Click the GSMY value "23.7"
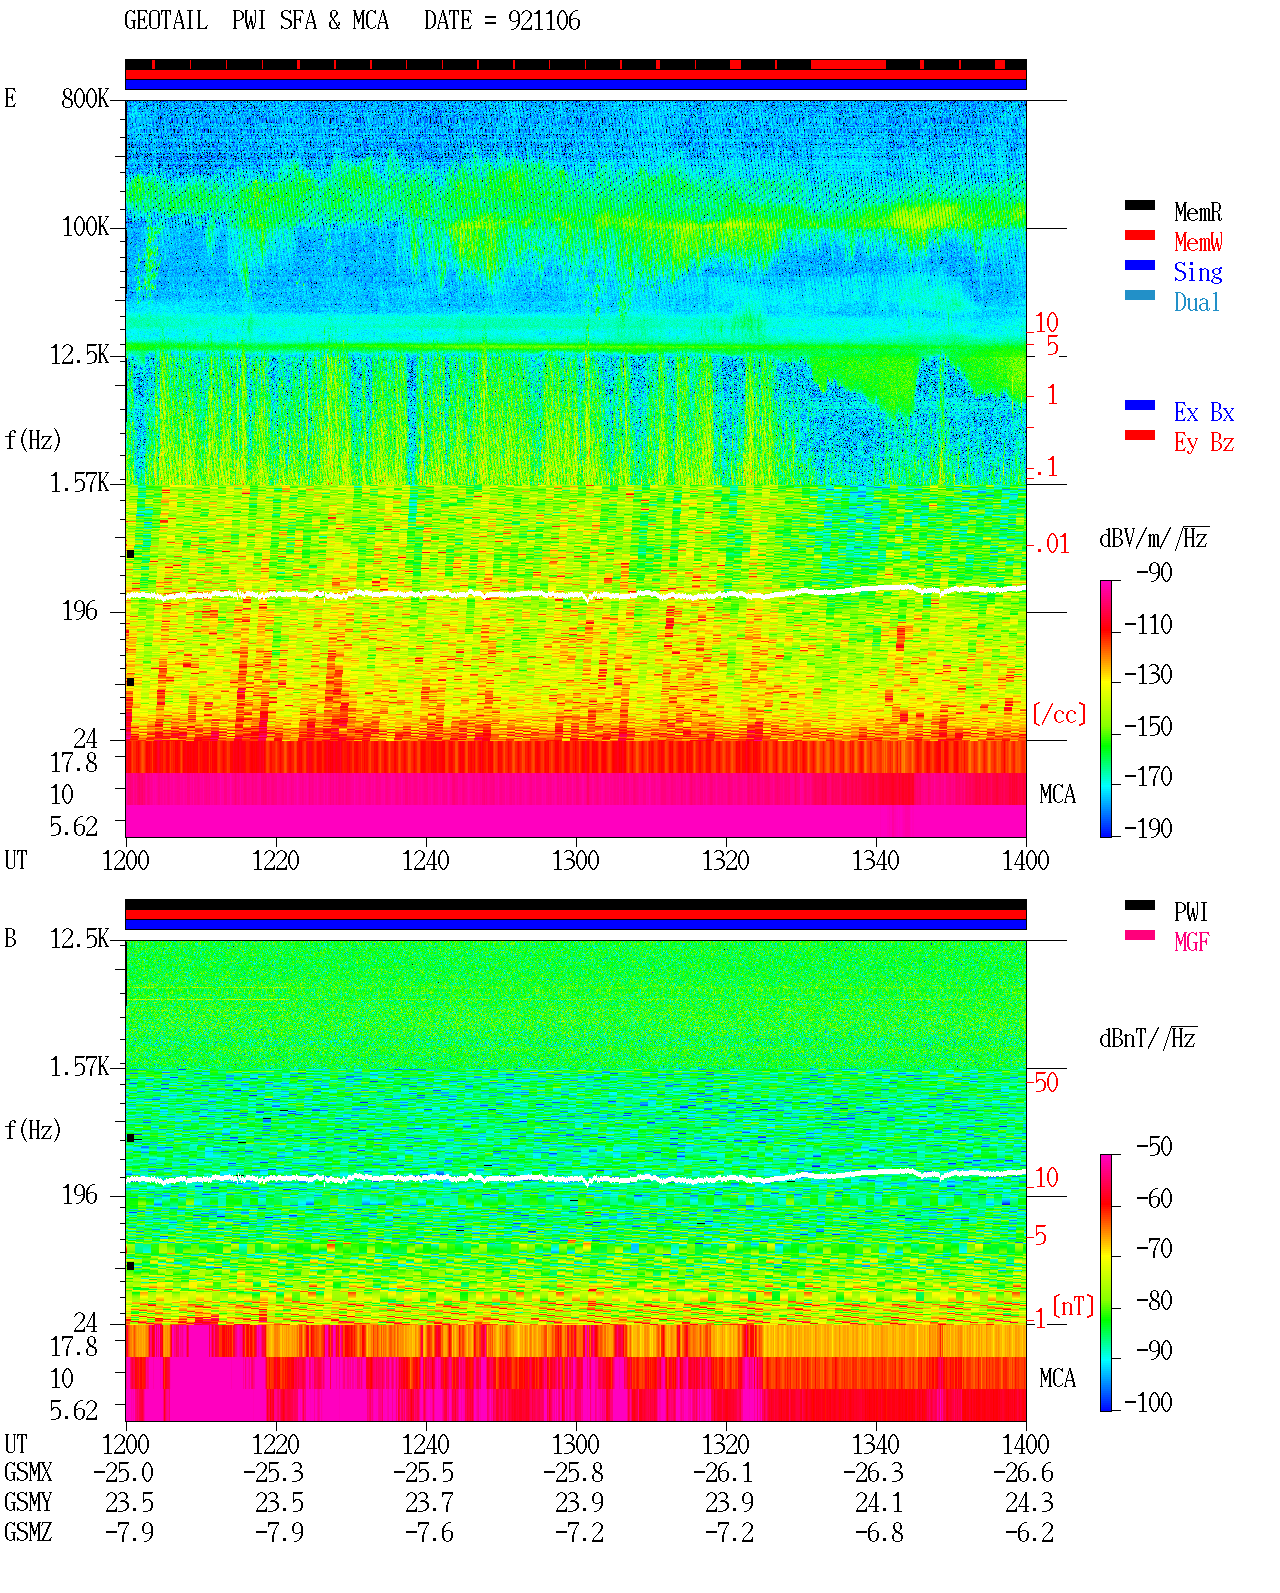The image size is (1280, 1593). pos(430,1502)
